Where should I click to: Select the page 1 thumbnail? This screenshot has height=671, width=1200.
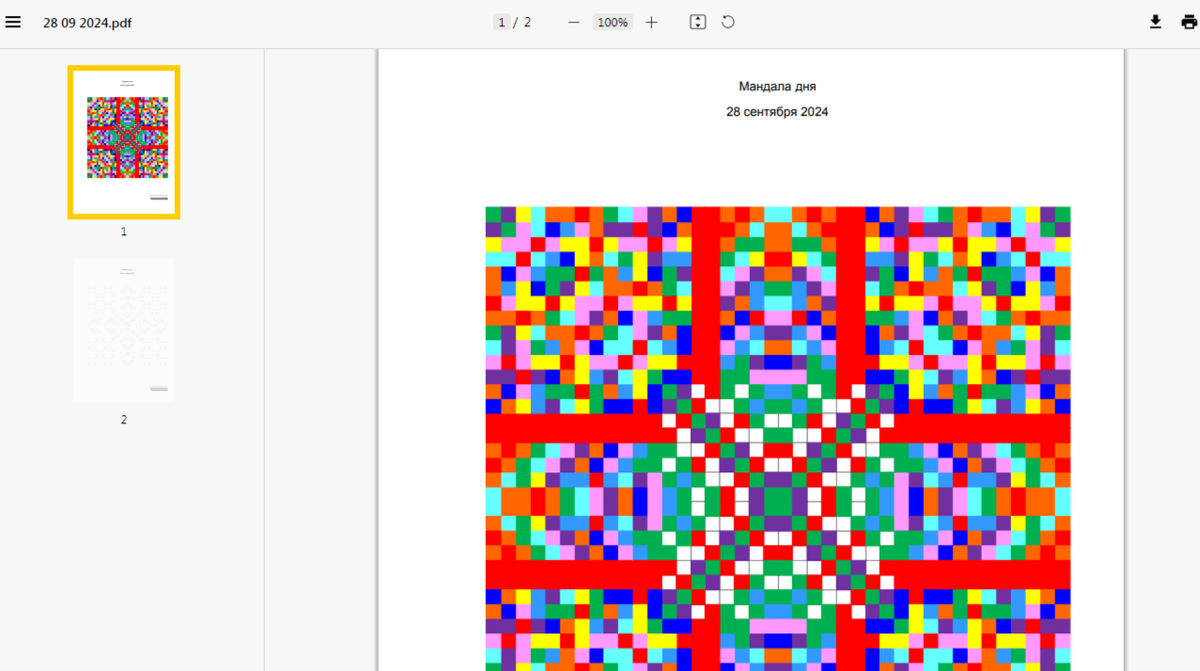(x=124, y=142)
